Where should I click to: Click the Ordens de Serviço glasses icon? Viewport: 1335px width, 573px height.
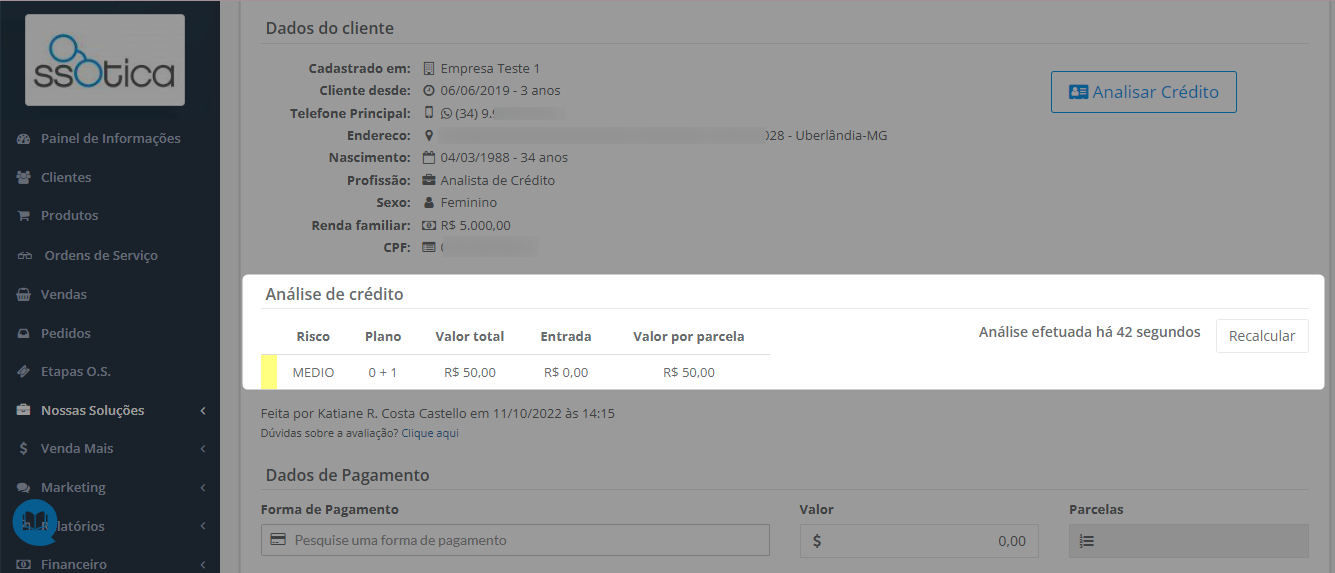pyautogui.click(x=25, y=255)
